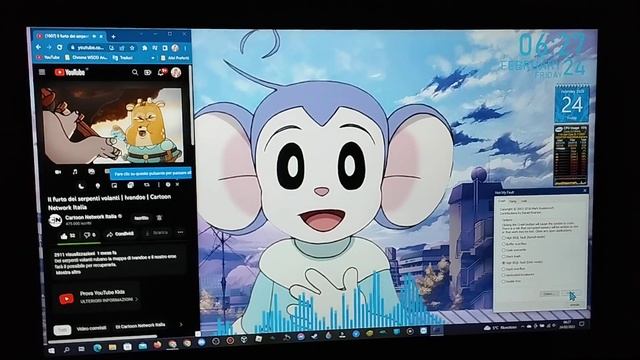
Task: Select the Di Cartoon Network Italia chip
Action: click(140, 325)
